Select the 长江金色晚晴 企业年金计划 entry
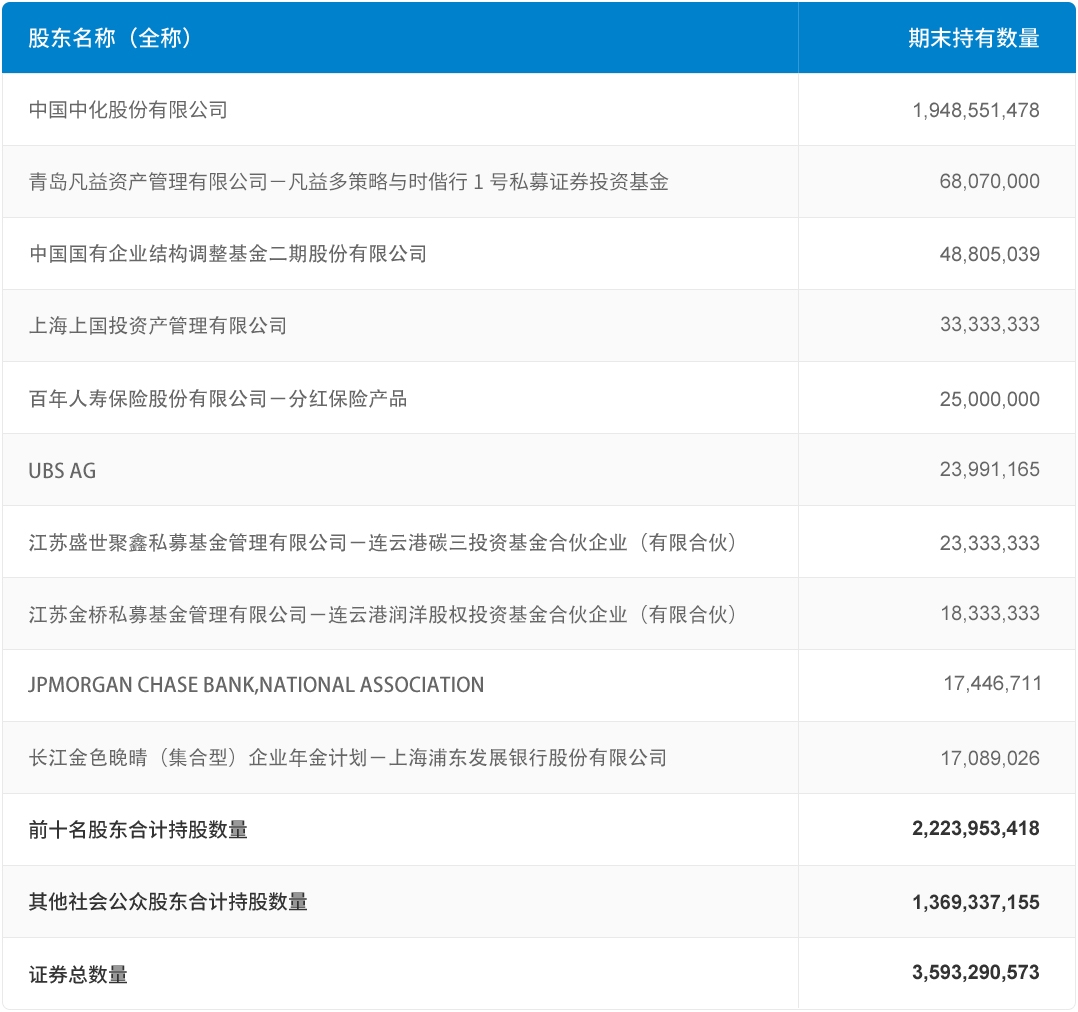This screenshot has height=1012, width=1078. (x=348, y=758)
